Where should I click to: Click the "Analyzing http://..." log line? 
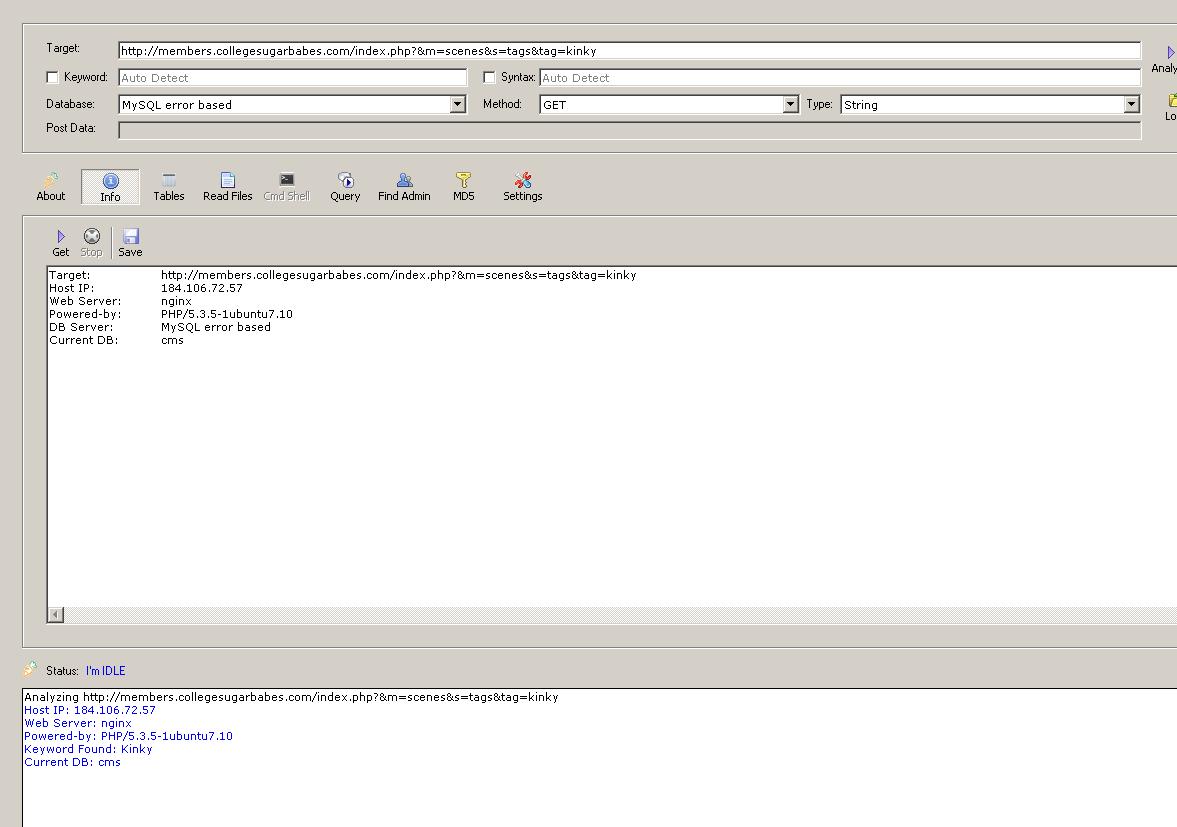pyautogui.click(x=291, y=697)
